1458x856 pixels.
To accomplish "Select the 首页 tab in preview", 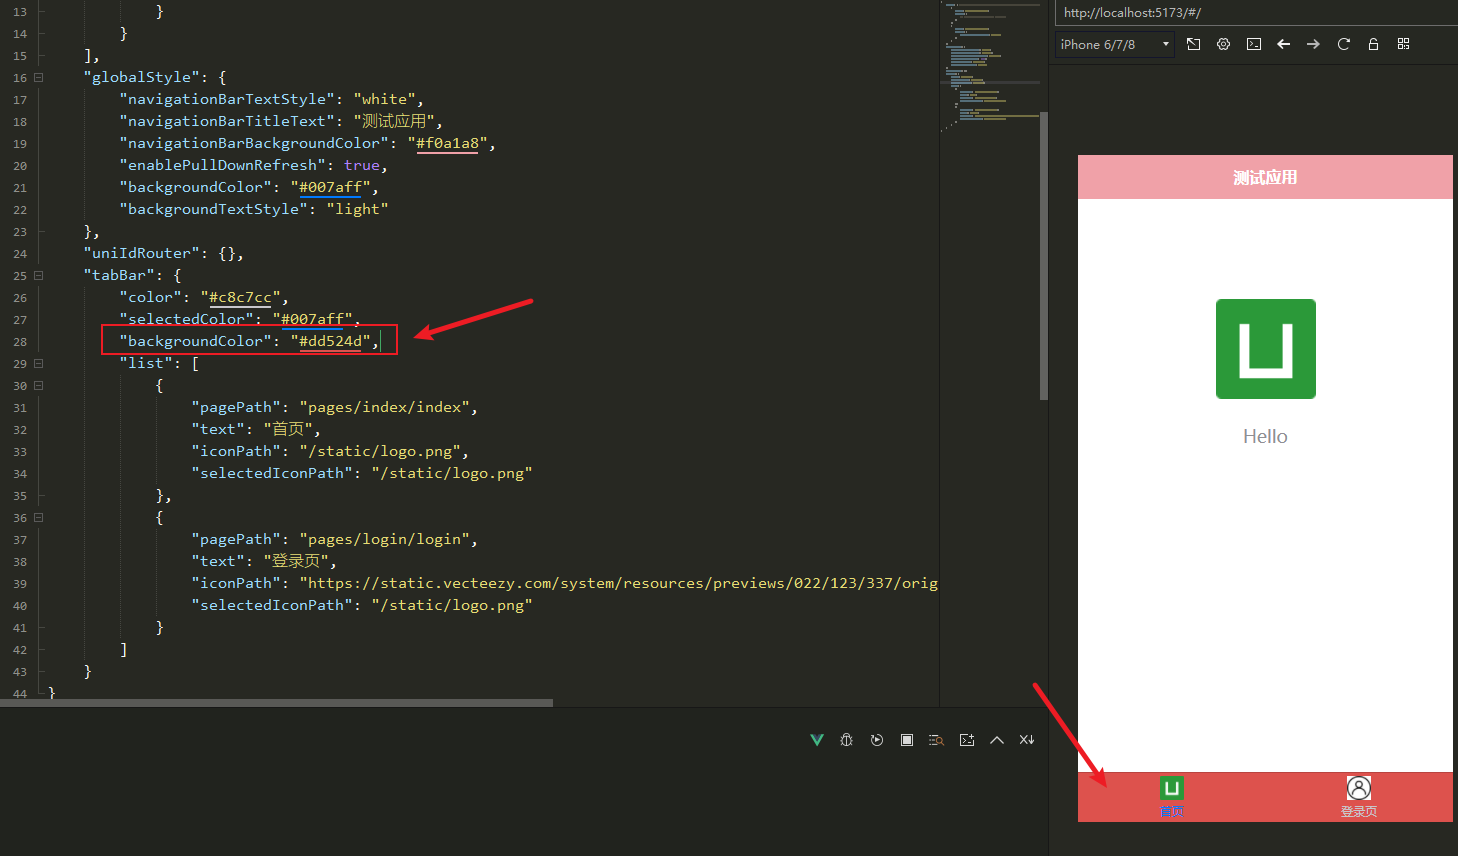I will point(1172,797).
